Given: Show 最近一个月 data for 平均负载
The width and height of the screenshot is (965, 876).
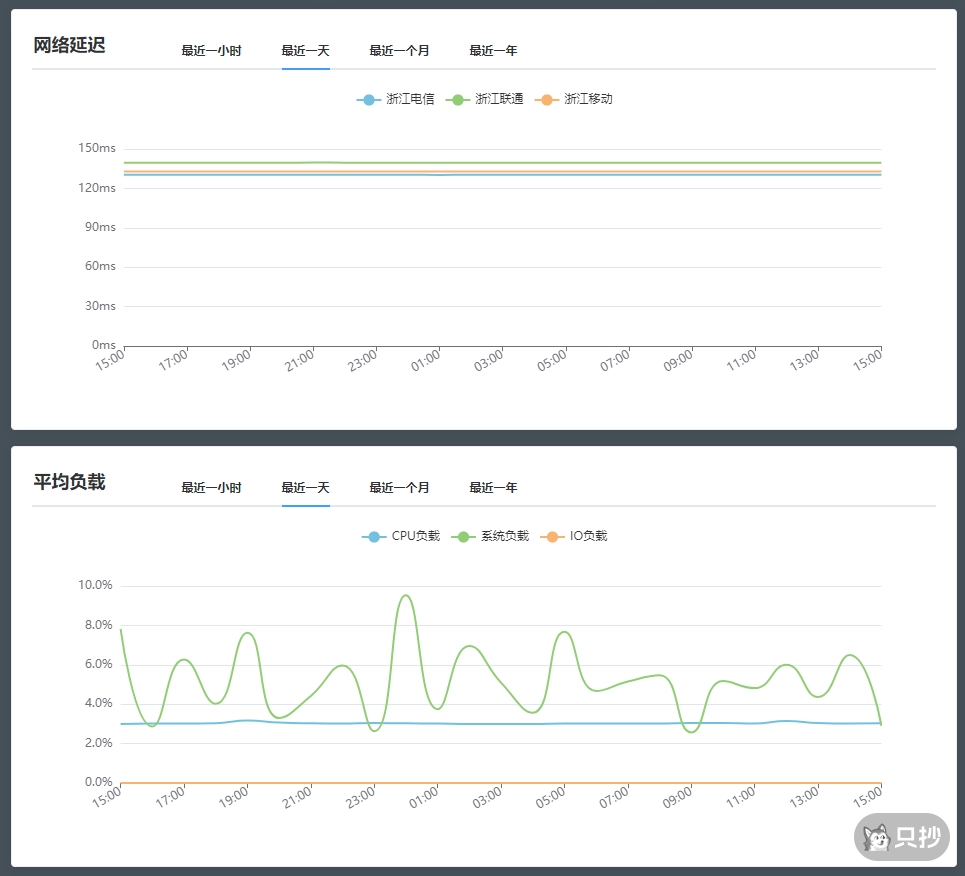Looking at the screenshot, I should coord(399,488).
